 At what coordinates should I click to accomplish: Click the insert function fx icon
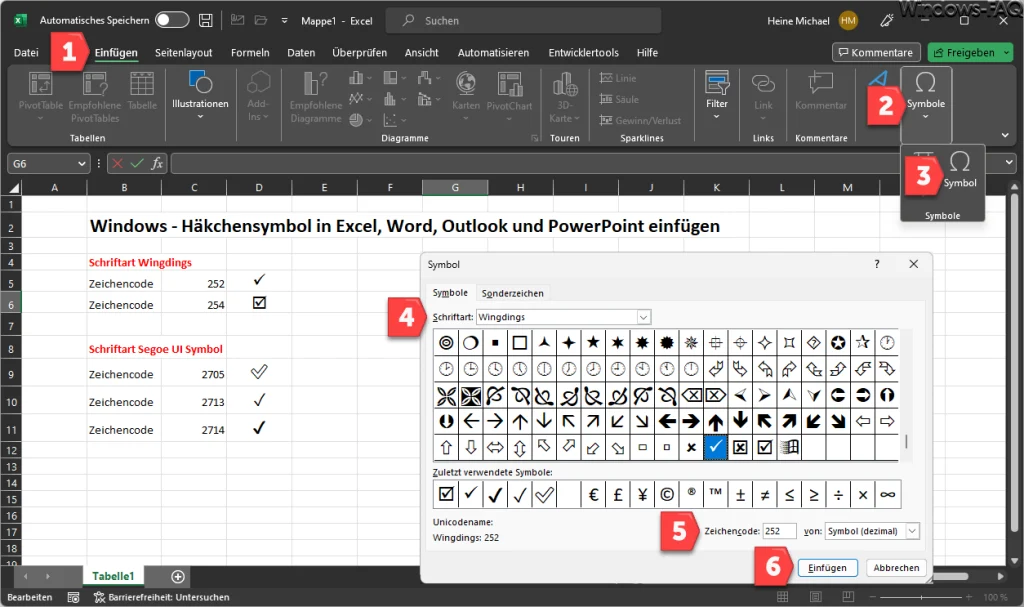(157, 163)
